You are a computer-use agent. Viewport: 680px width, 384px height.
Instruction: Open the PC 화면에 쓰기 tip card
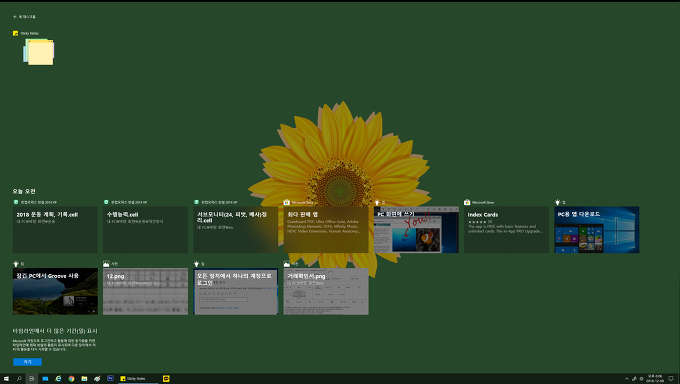coord(416,230)
